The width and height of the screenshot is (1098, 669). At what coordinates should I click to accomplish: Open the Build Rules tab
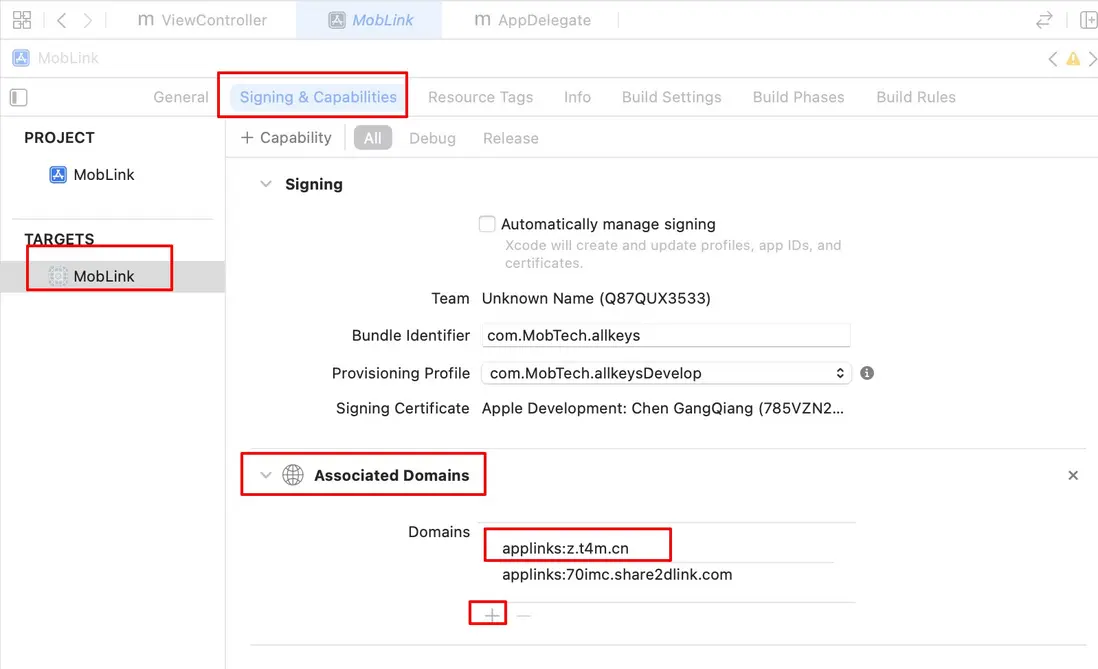pos(916,97)
